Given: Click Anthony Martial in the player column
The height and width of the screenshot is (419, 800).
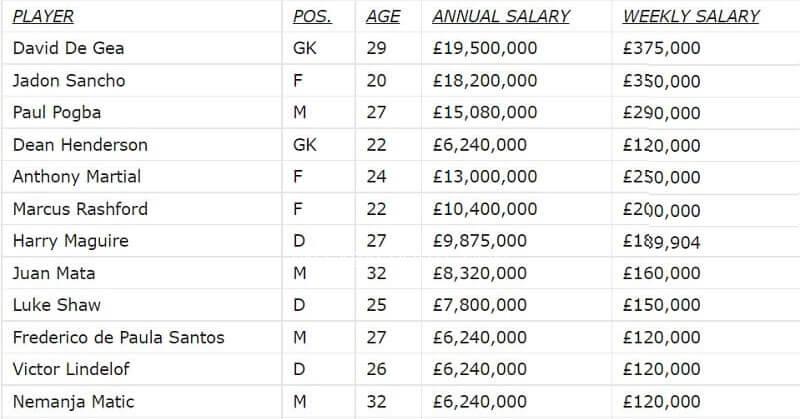Looking at the screenshot, I should coord(77,176).
